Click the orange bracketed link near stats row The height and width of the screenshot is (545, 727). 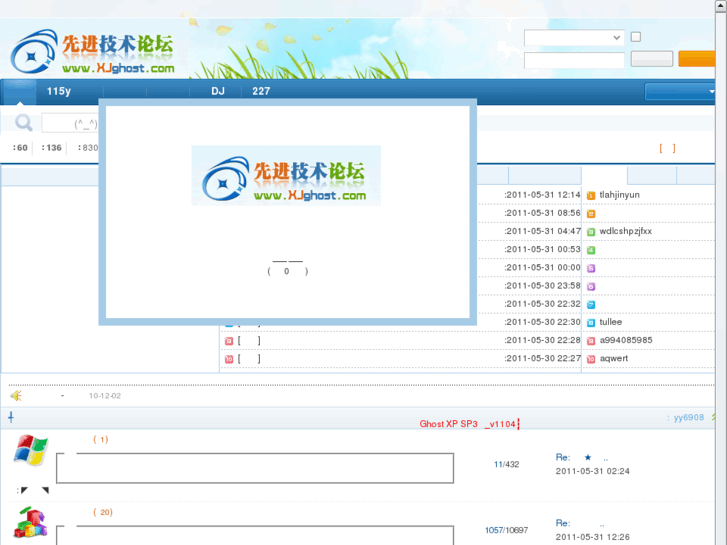click(x=667, y=148)
